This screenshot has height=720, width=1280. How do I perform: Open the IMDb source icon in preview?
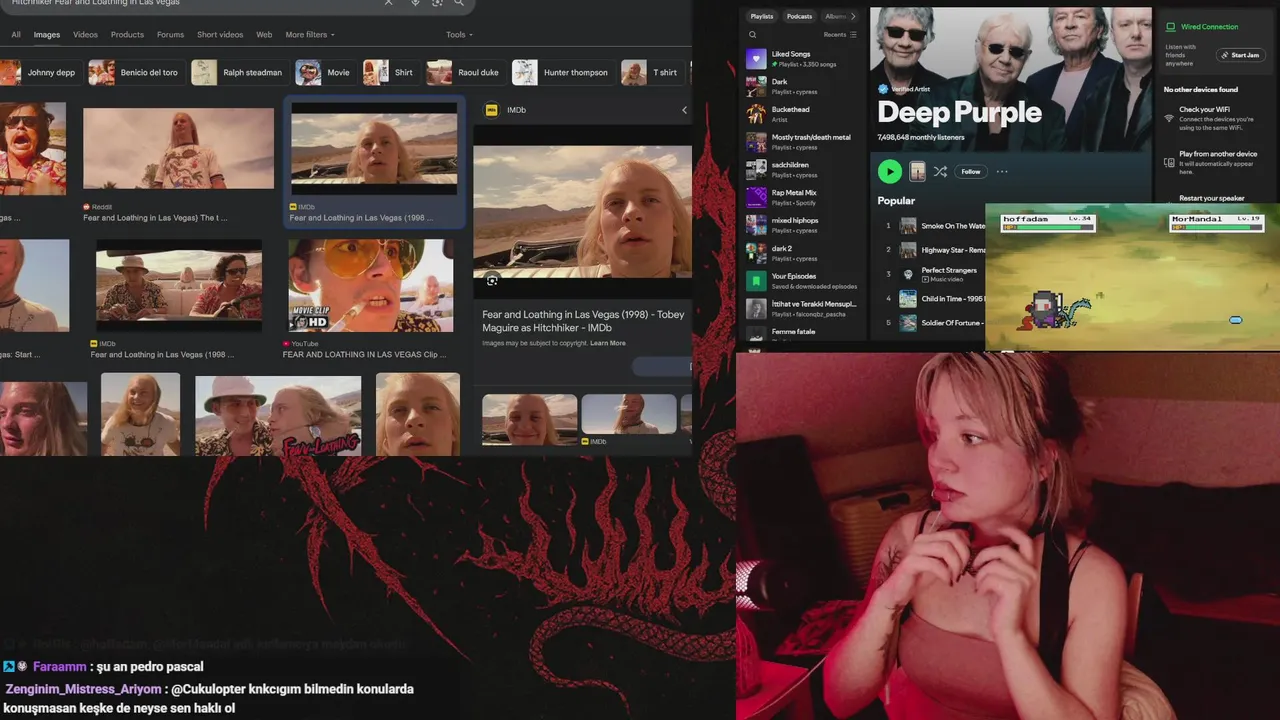point(491,110)
